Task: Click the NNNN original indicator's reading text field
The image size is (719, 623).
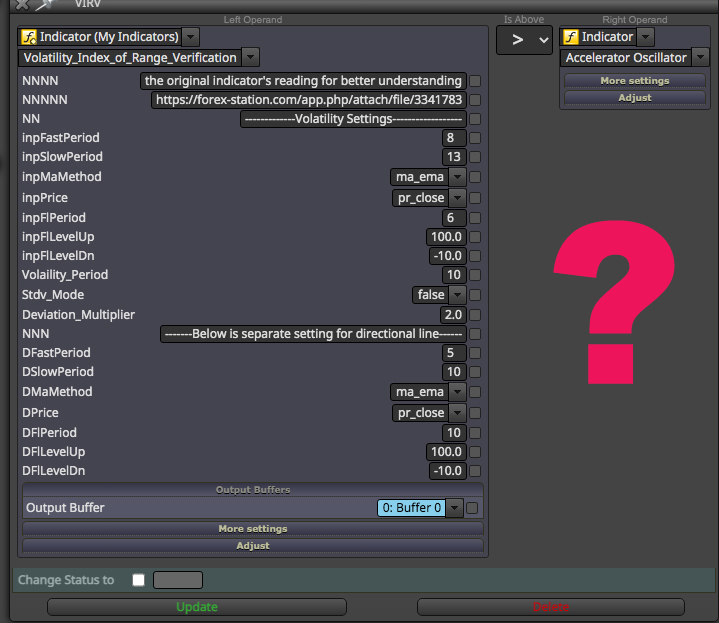Action: (x=303, y=81)
